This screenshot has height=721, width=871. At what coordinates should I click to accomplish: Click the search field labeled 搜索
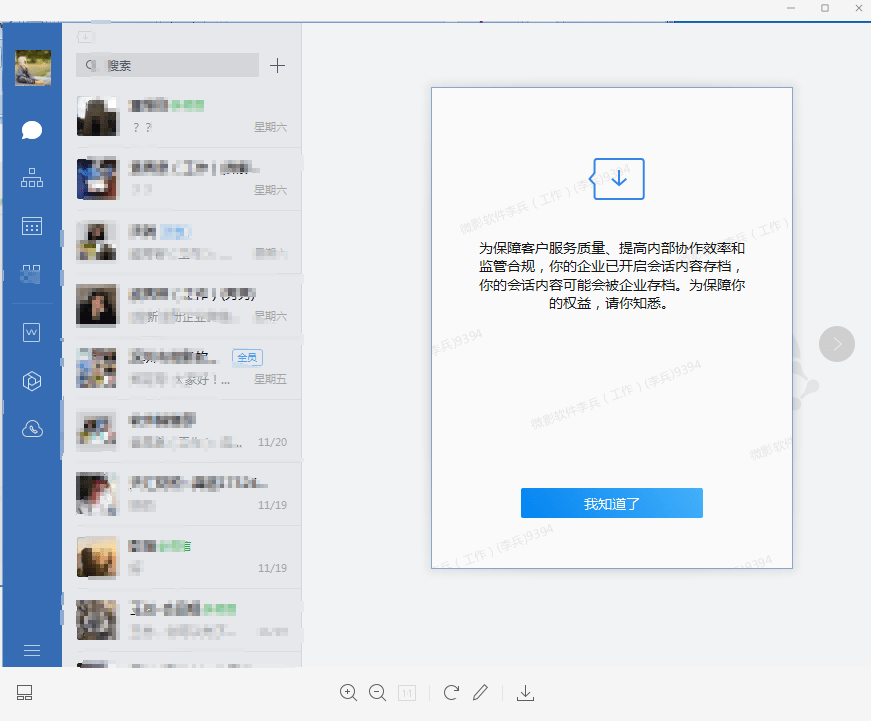[167, 65]
